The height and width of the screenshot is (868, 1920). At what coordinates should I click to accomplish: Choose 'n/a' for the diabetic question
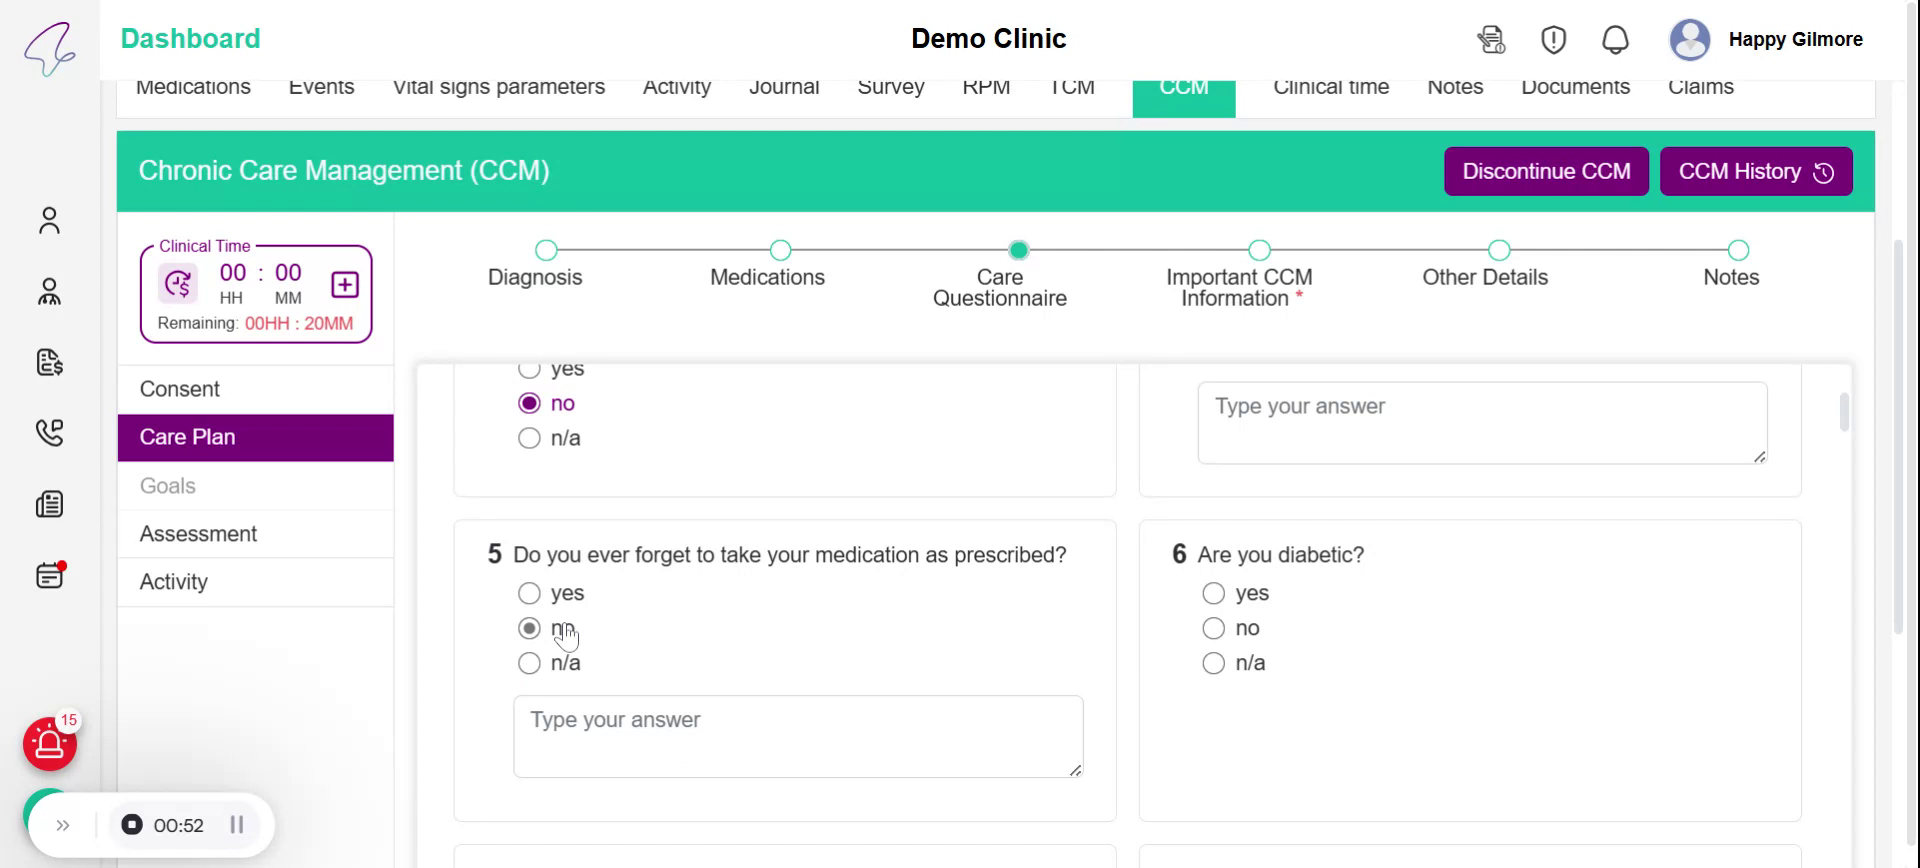coord(1213,663)
